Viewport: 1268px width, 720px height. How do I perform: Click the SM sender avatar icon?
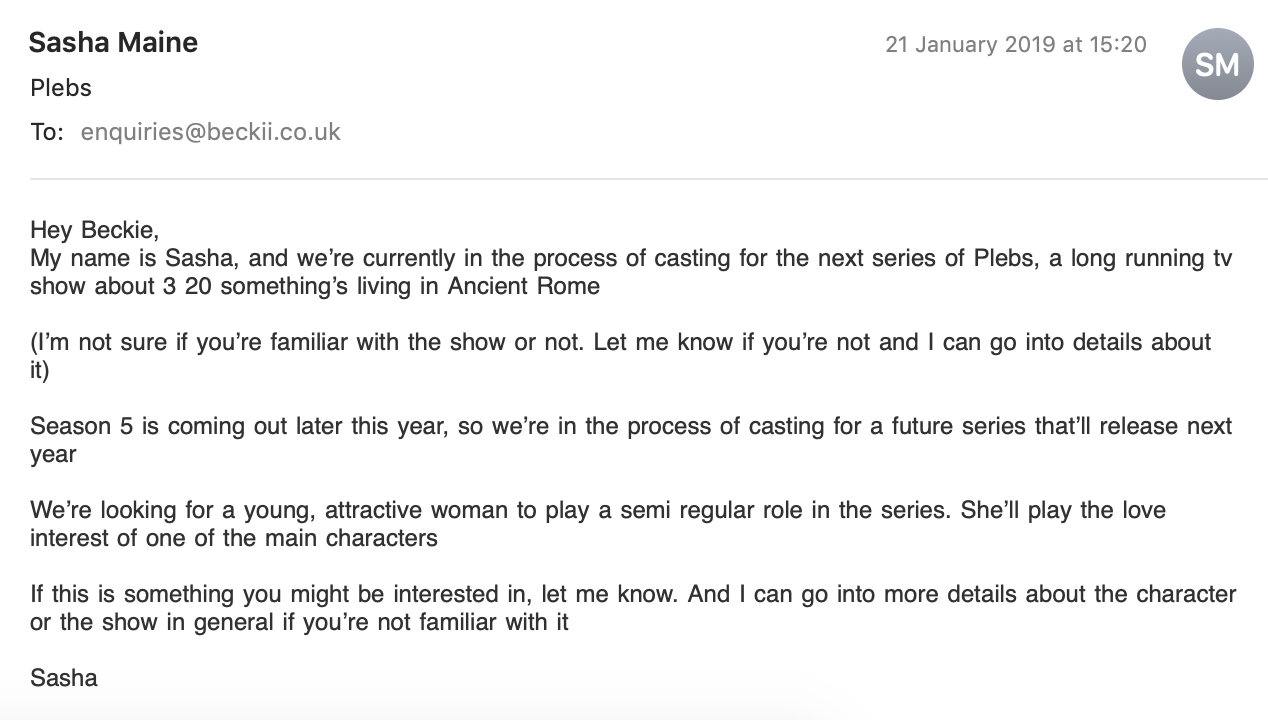tap(1217, 64)
